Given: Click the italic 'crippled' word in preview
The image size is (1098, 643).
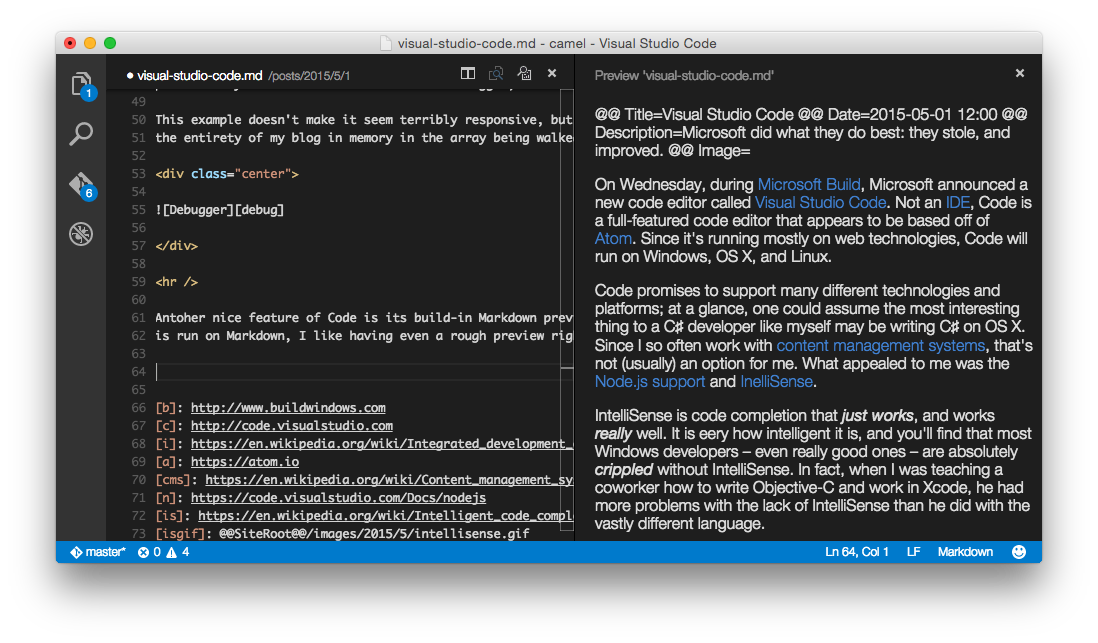Looking at the screenshot, I should click(x=623, y=470).
